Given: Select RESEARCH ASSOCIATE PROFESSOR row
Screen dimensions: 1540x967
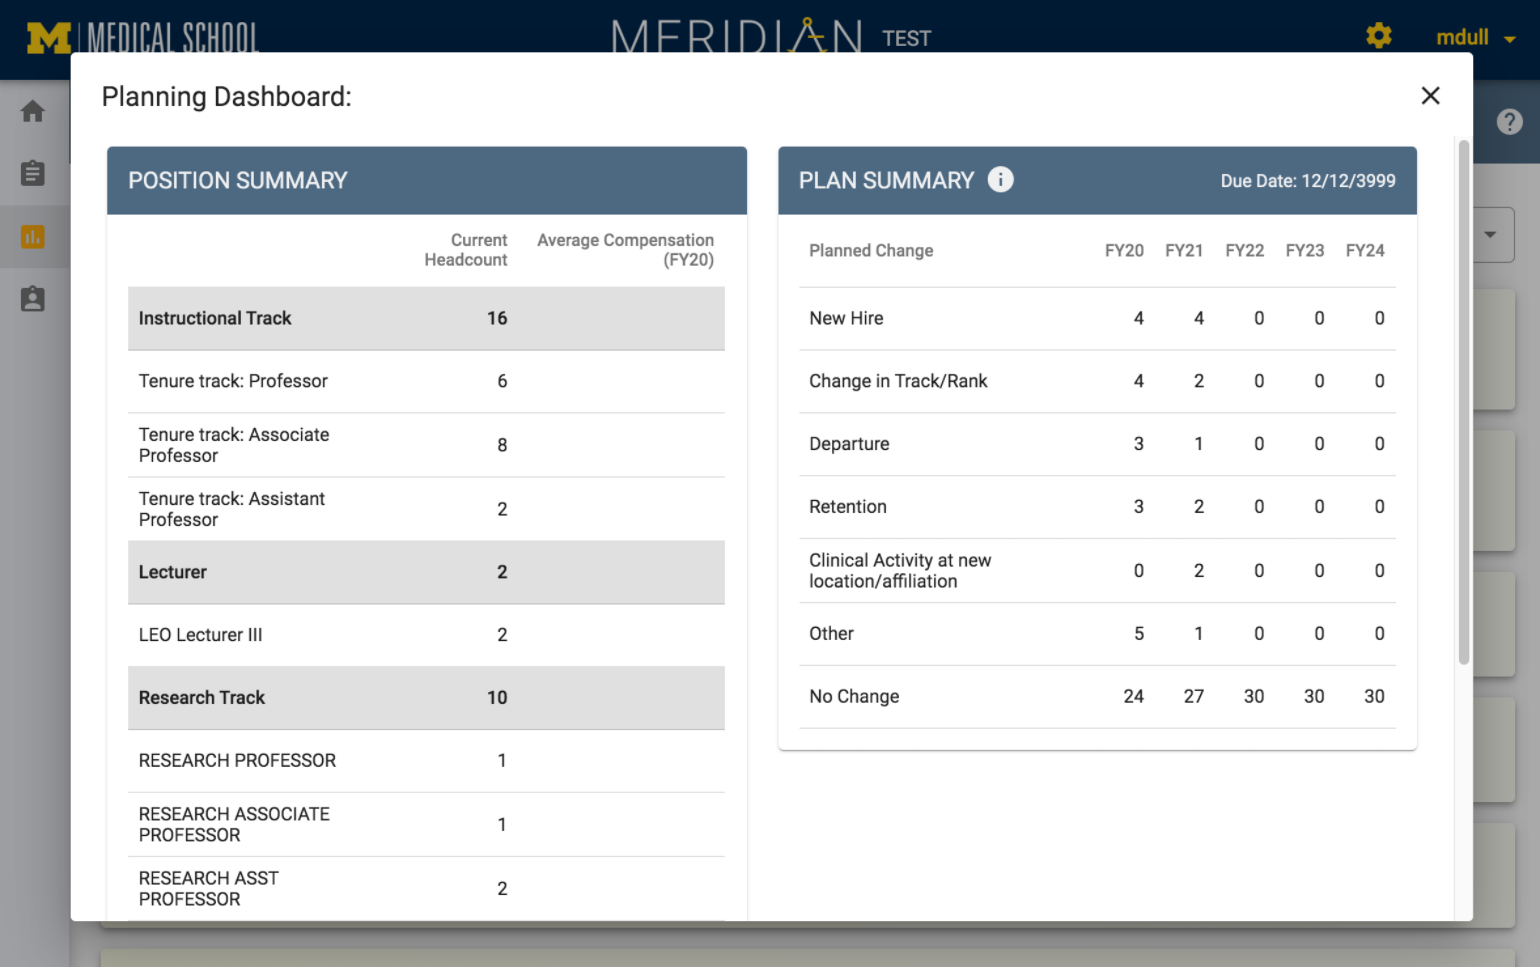Looking at the screenshot, I should [x=426, y=825].
